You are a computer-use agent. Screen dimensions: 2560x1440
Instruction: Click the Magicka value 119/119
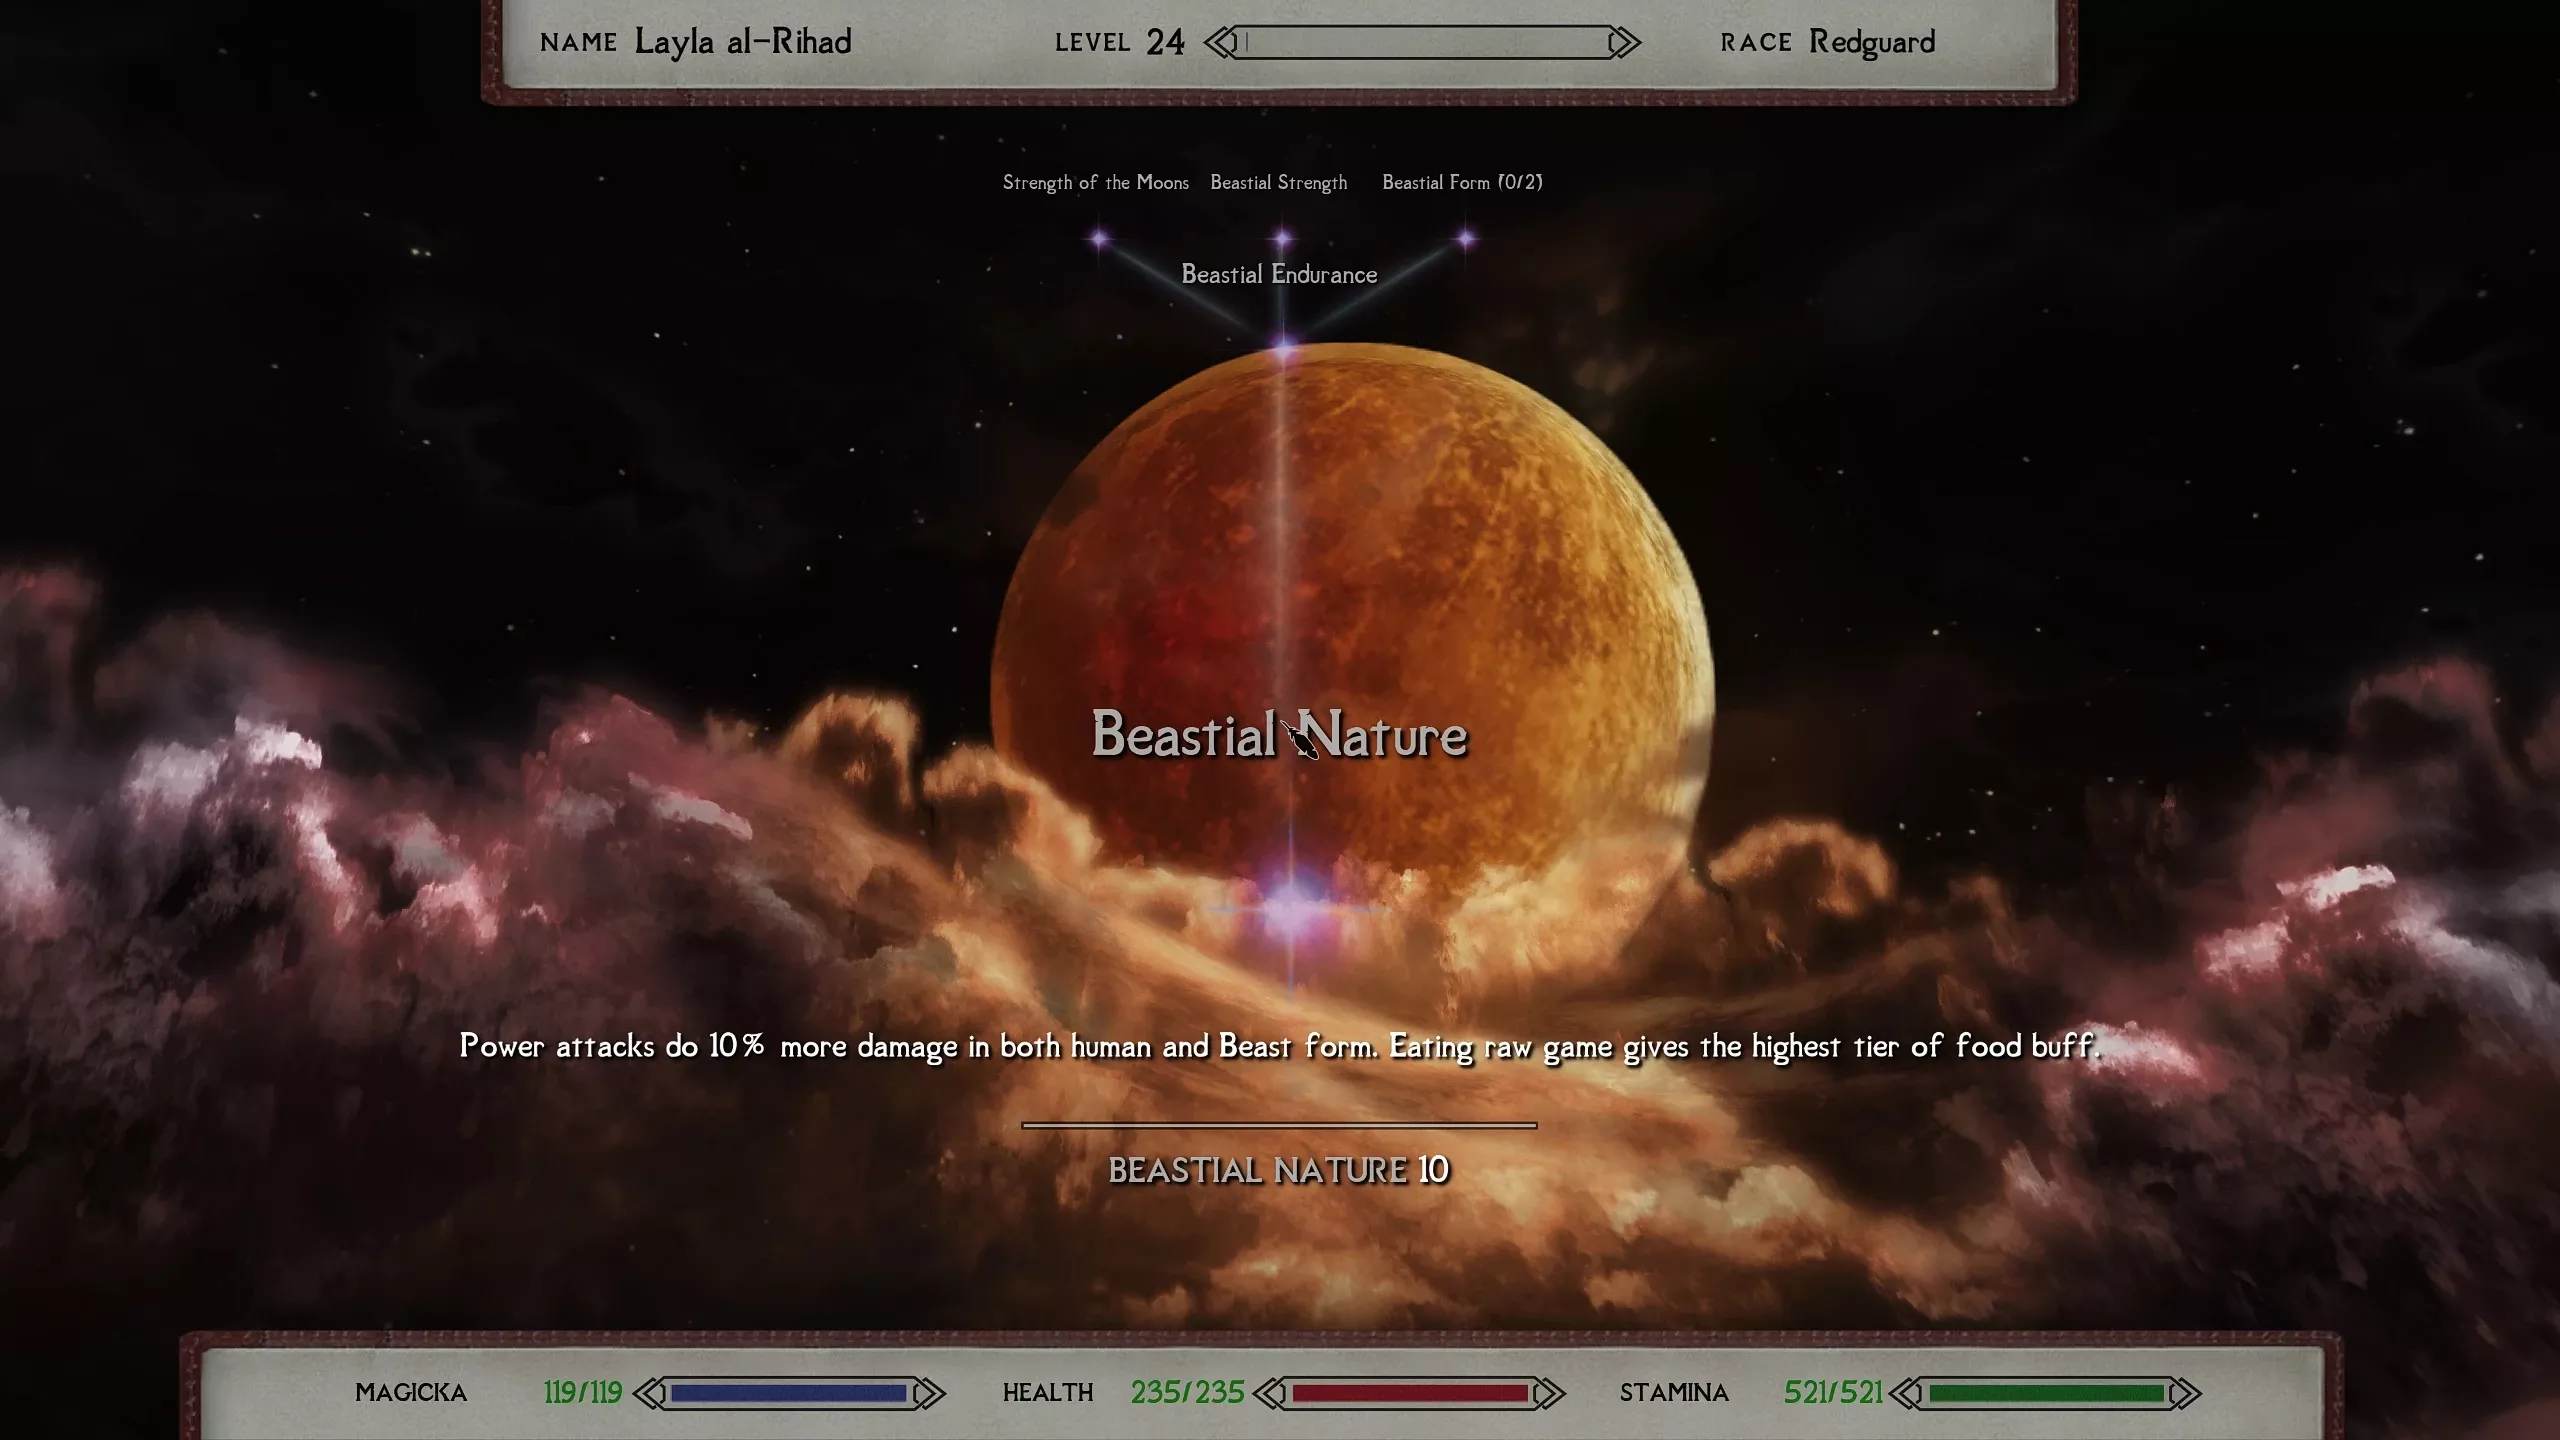point(583,1393)
